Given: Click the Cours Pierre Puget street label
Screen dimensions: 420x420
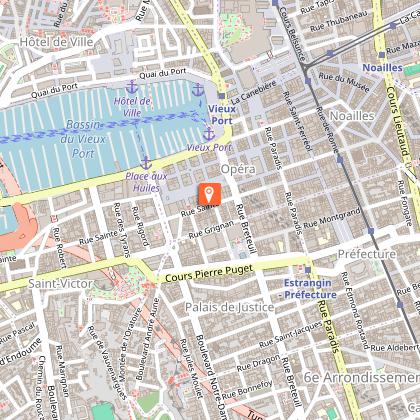Looking at the screenshot, I should [209, 273].
